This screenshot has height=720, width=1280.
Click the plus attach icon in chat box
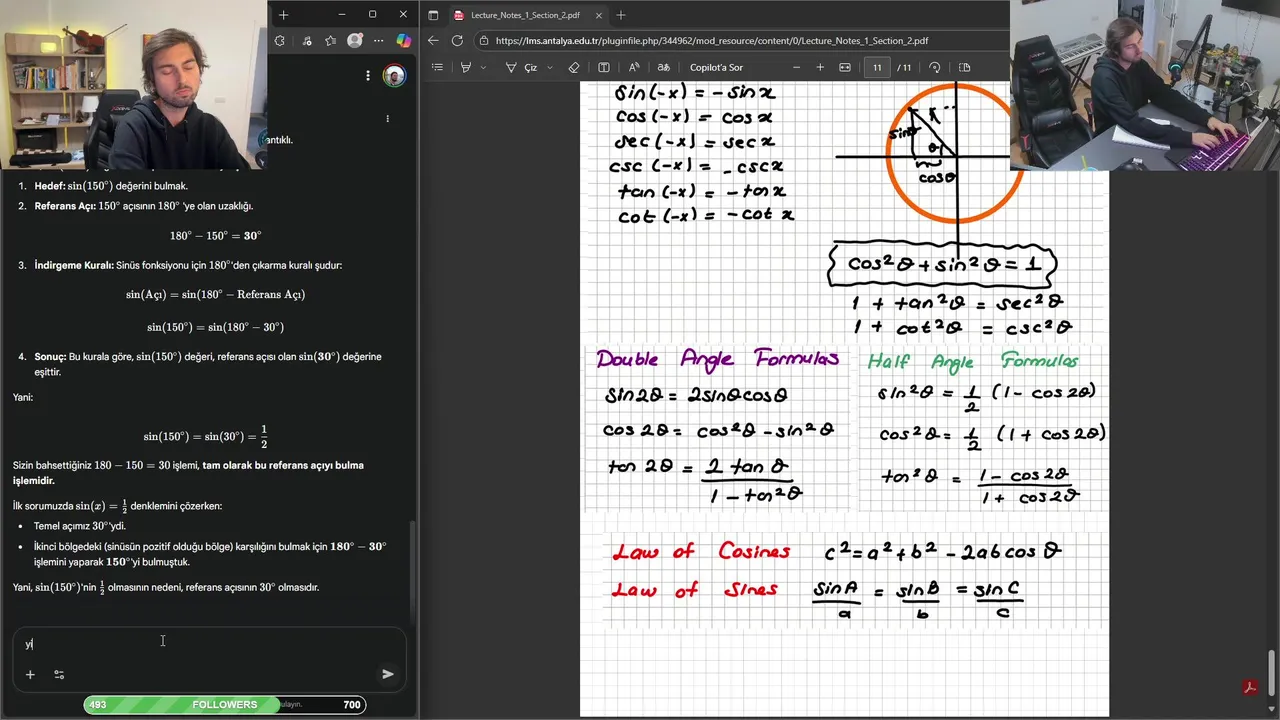pyautogui.click(x=30, y=675)
